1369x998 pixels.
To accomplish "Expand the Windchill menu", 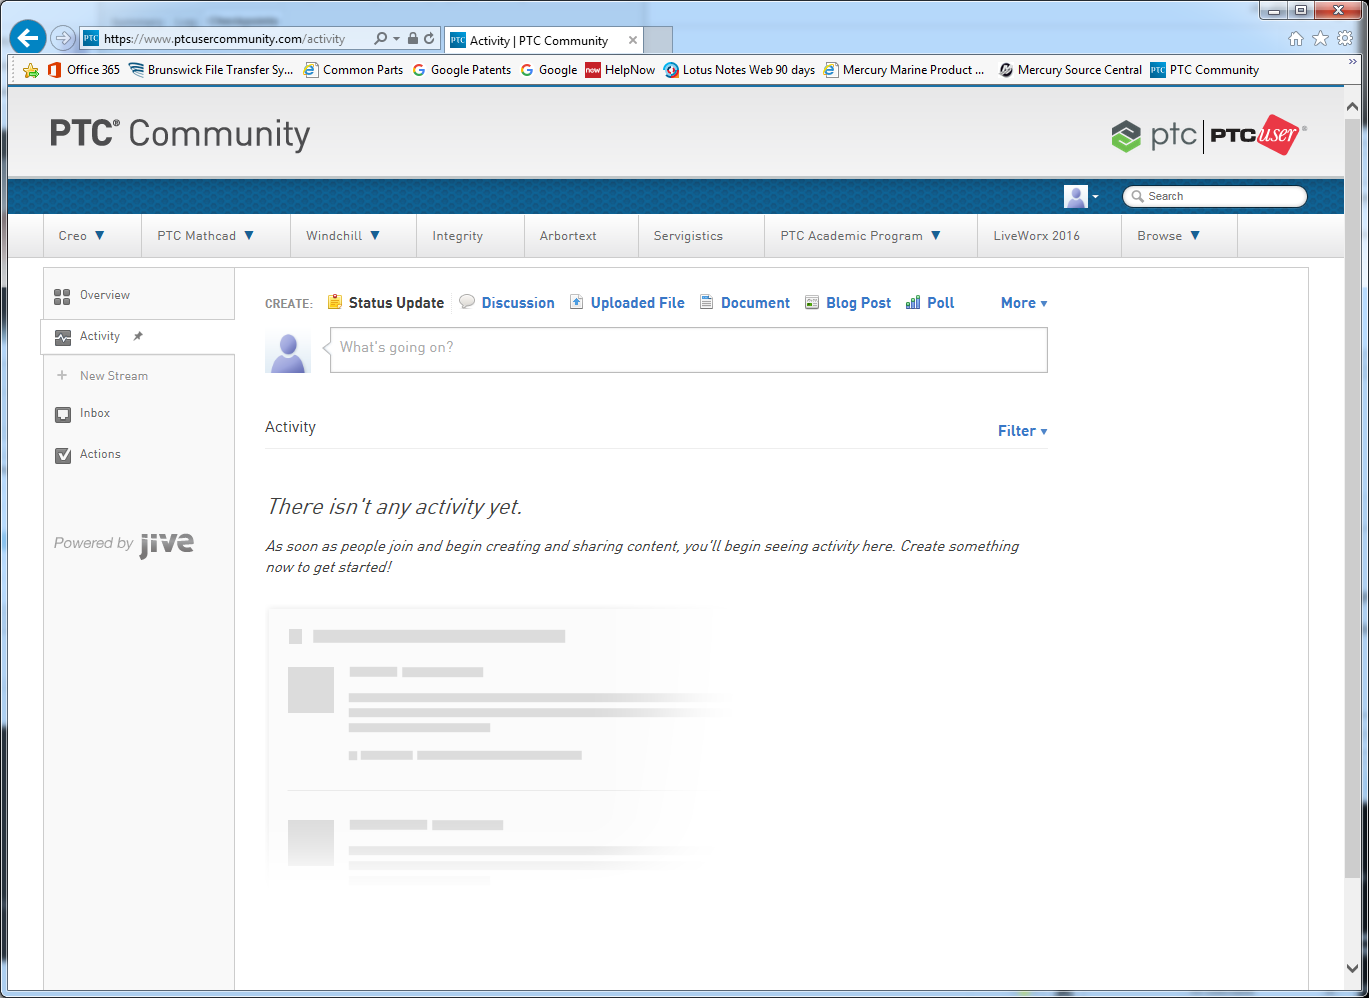I will coord(343,236).
